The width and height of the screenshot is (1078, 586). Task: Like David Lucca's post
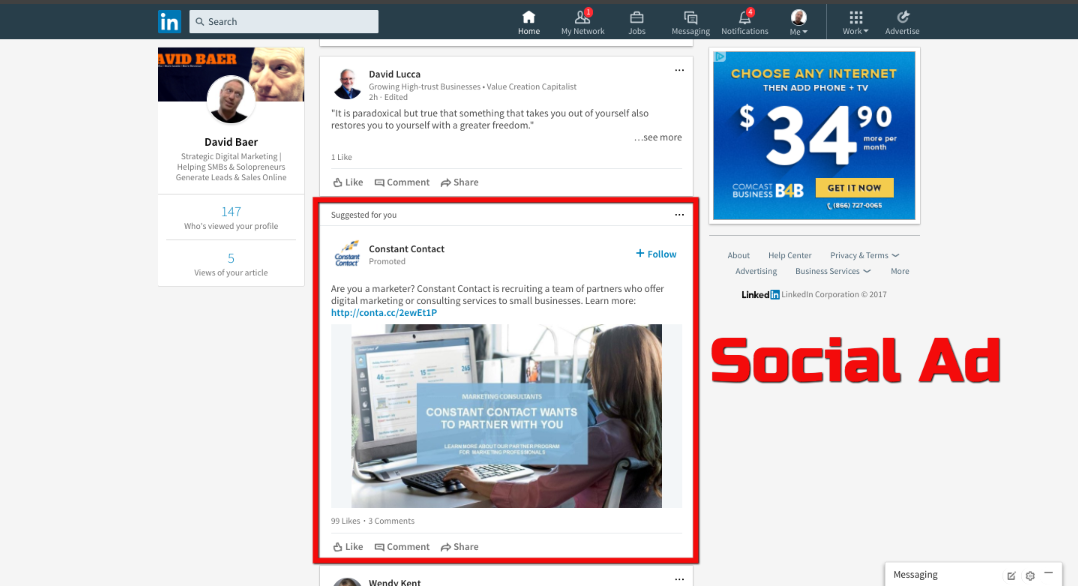(x=348, y=182)
